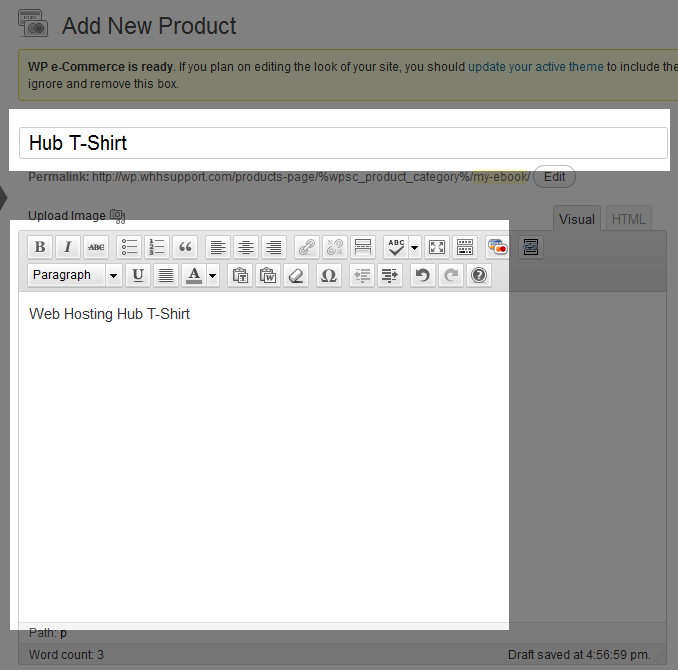678x670 pixels.
Task: Insert a blockquote
Action: (x=185, y=247)
